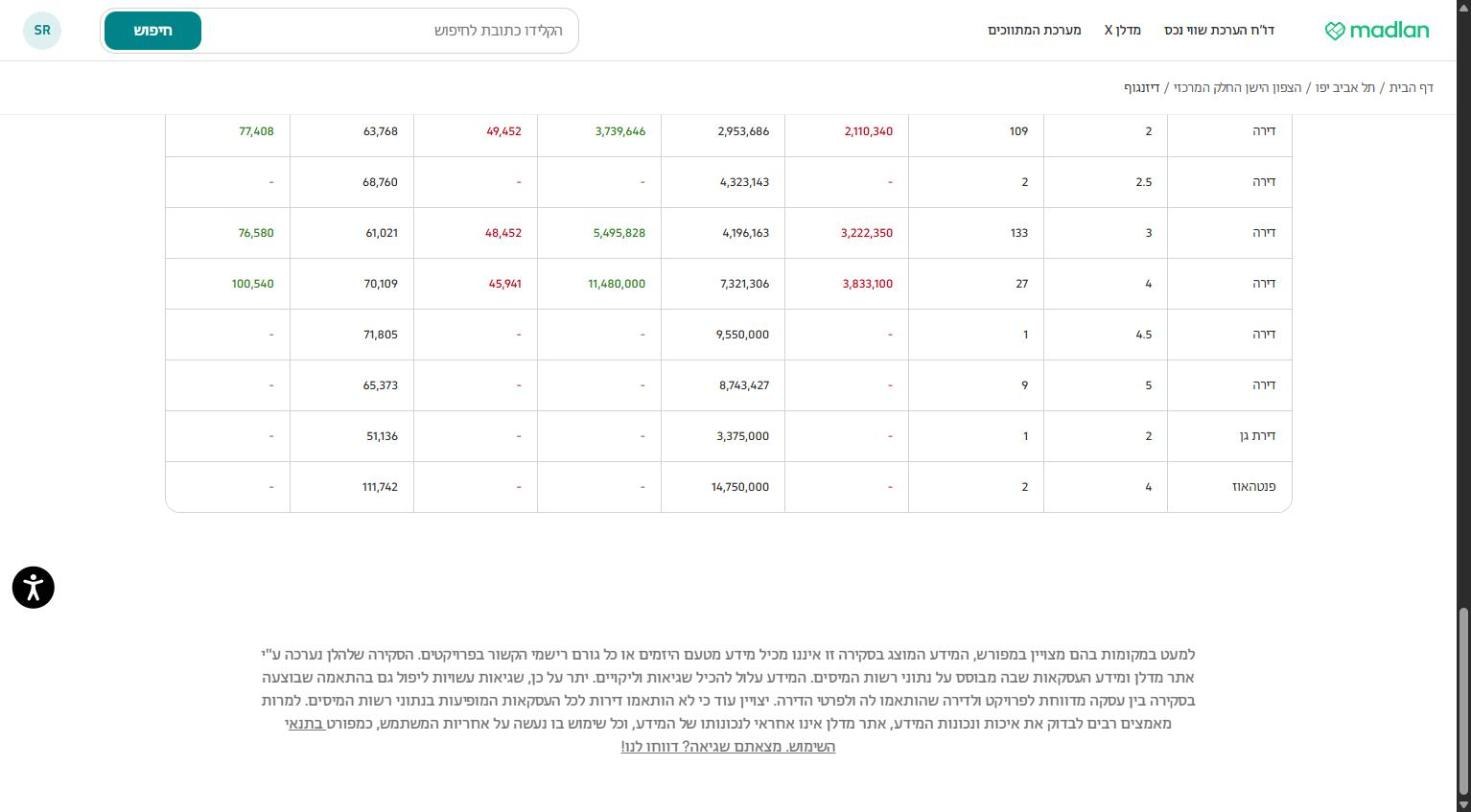Open the accessibility menu icon
The width and height of the screenshot is (1471, 812).
[x=33, y=587]
